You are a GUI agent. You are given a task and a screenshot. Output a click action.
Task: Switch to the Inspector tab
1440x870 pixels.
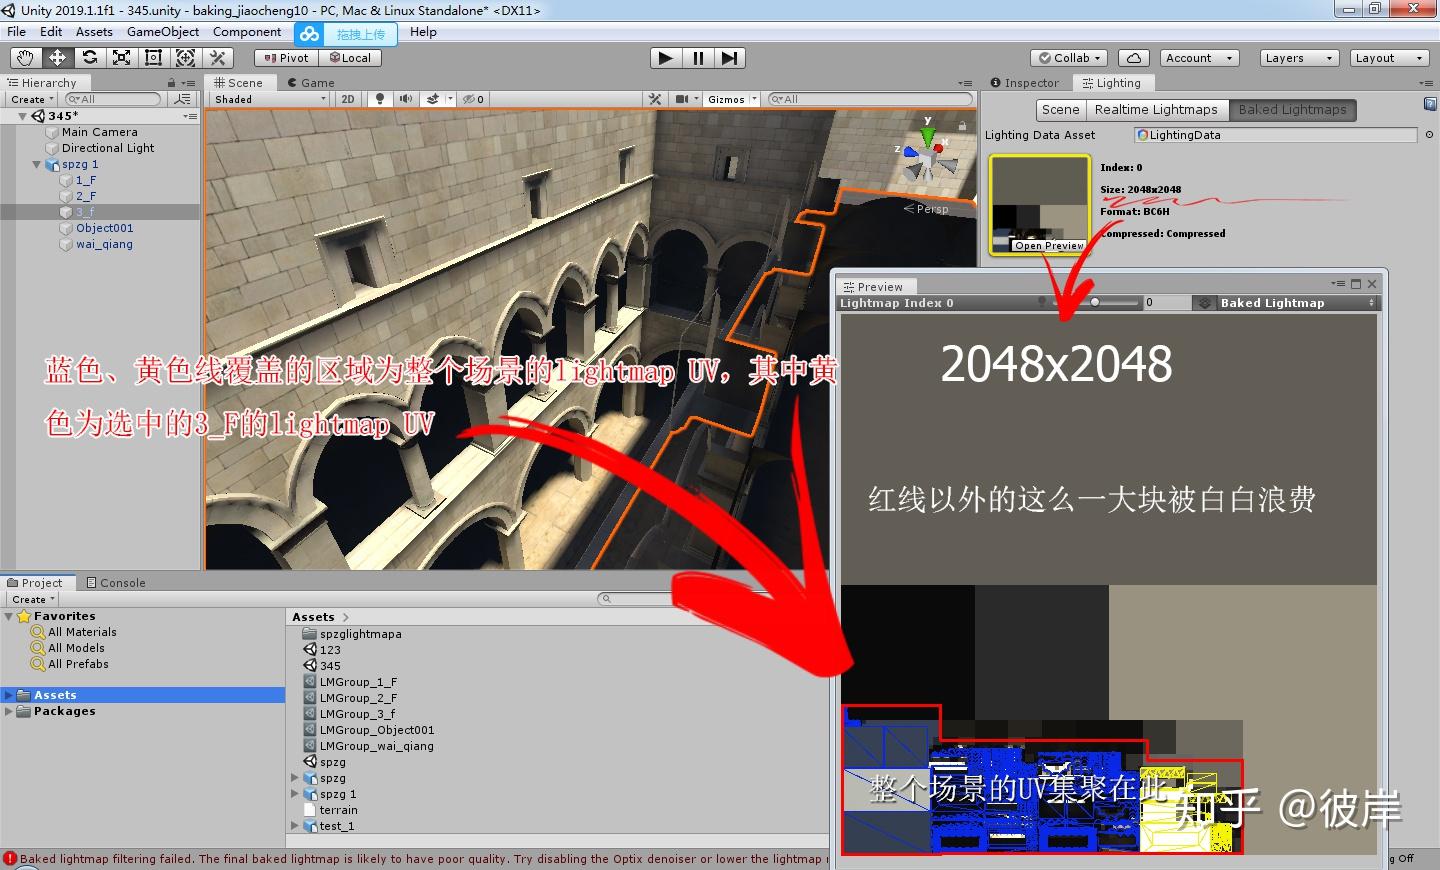[x=1025, y=83]
